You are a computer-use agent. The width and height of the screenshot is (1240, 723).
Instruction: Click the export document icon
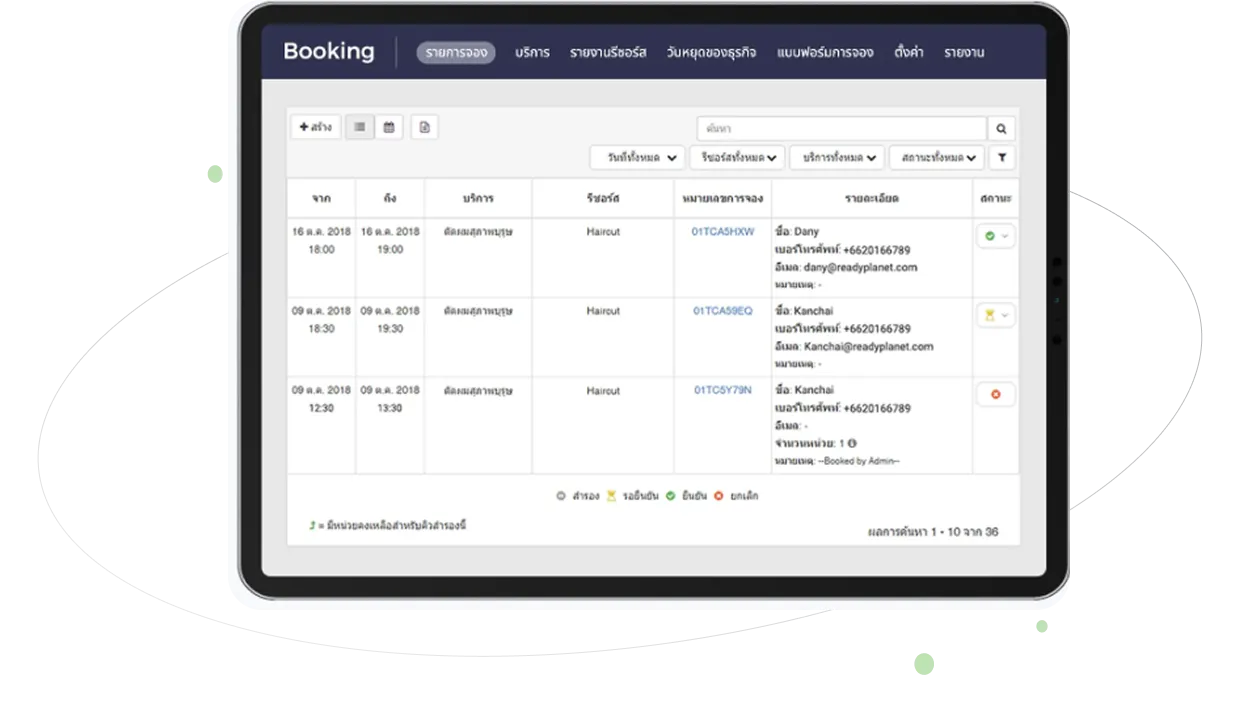[x=424, y=127]
